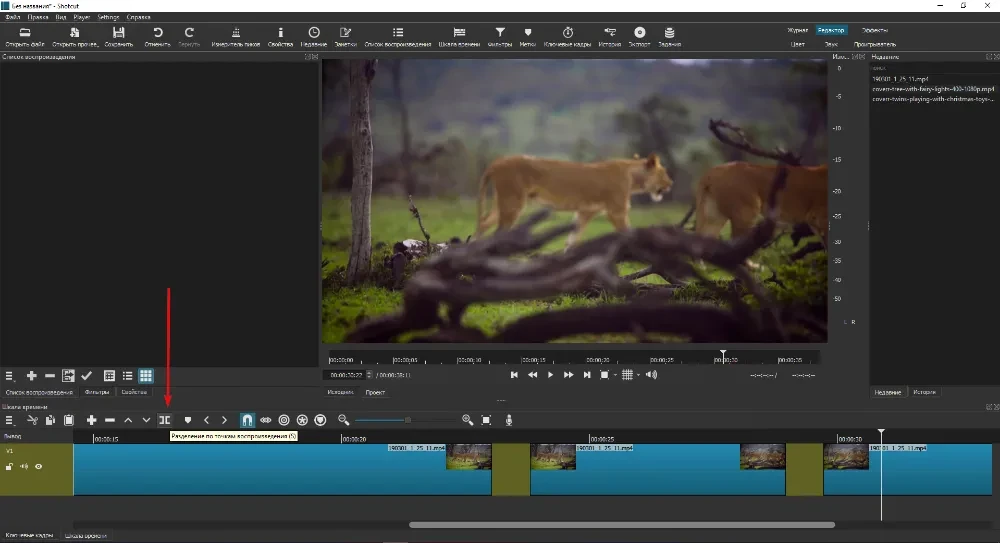Toggle the timeline snapping magnet icon

point(247,420)
